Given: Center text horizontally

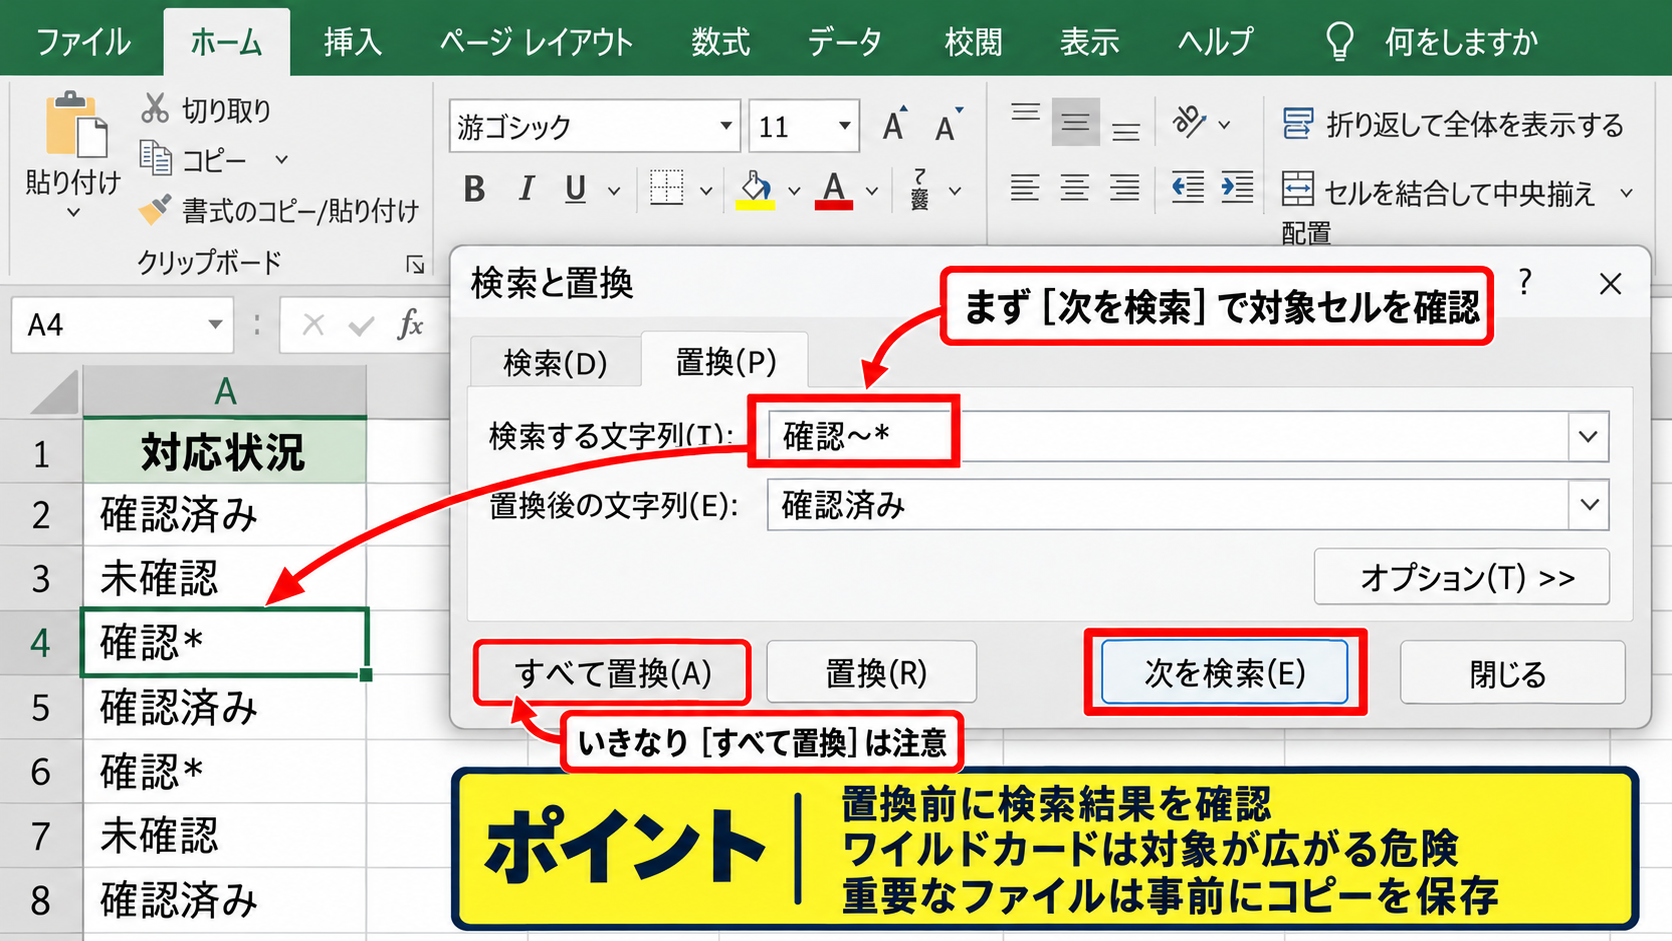Looking at the screenshot, I should pos(1075,187).
